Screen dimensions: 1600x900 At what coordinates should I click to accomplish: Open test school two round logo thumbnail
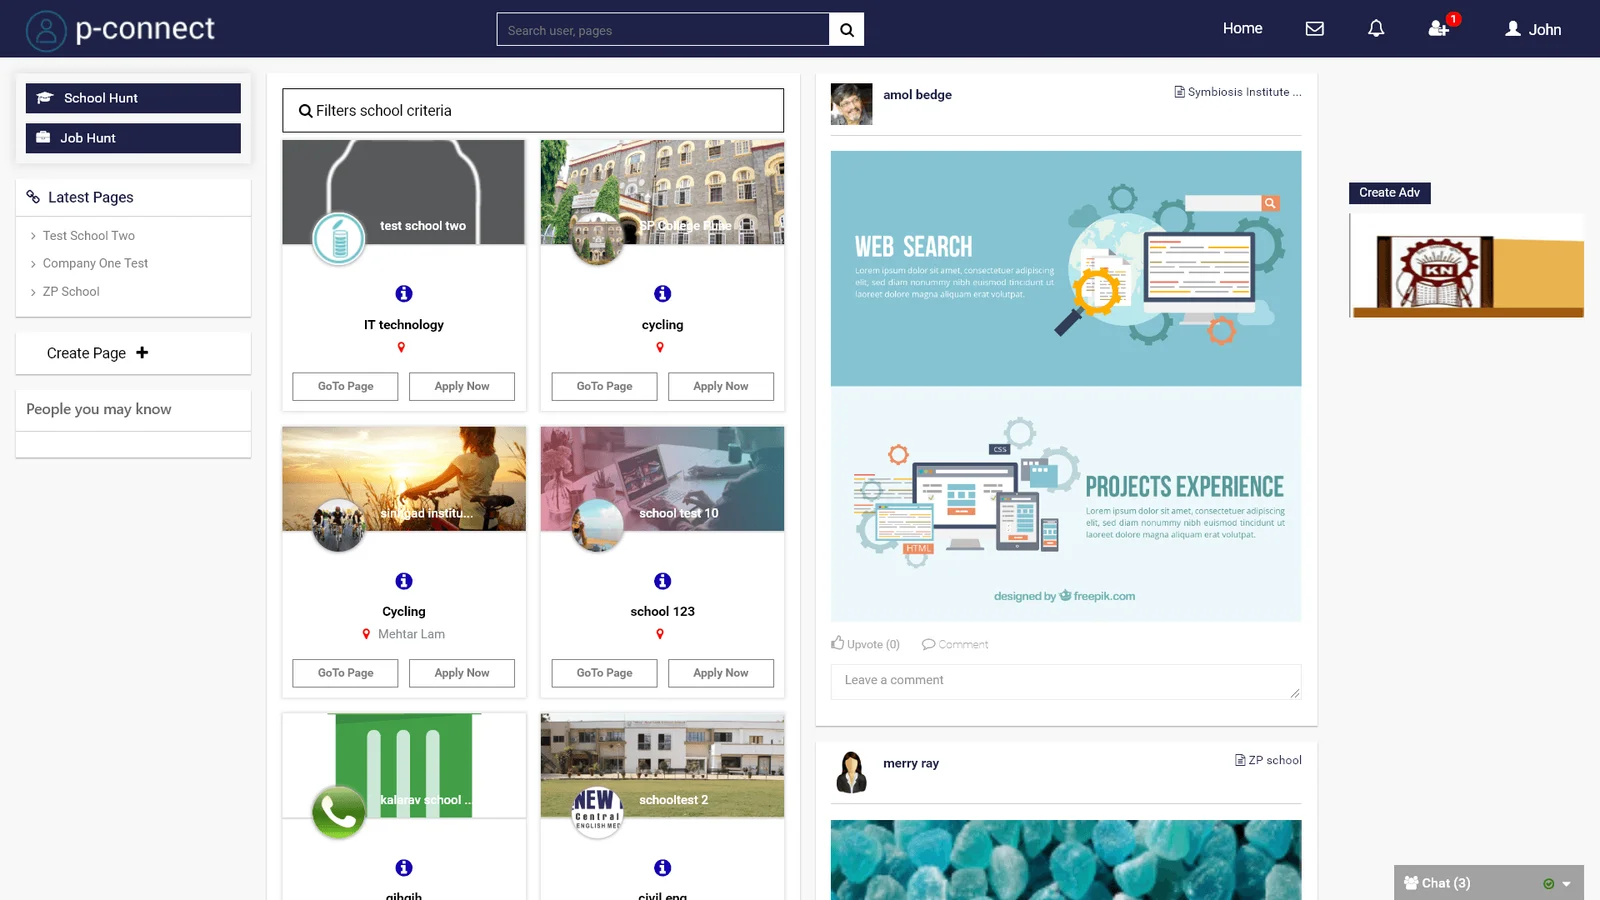tap(339, 239)
